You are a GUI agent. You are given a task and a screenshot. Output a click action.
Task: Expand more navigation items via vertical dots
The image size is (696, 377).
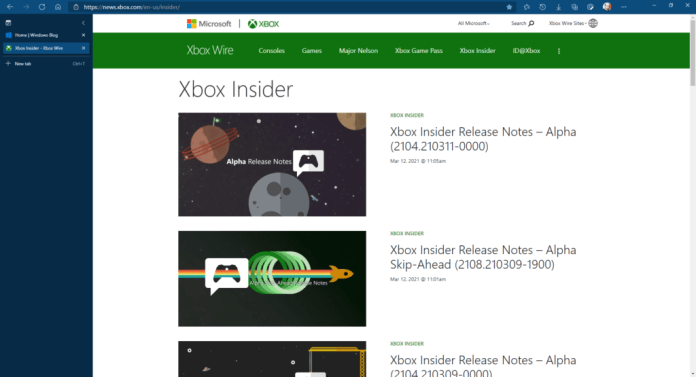[559, 51]
